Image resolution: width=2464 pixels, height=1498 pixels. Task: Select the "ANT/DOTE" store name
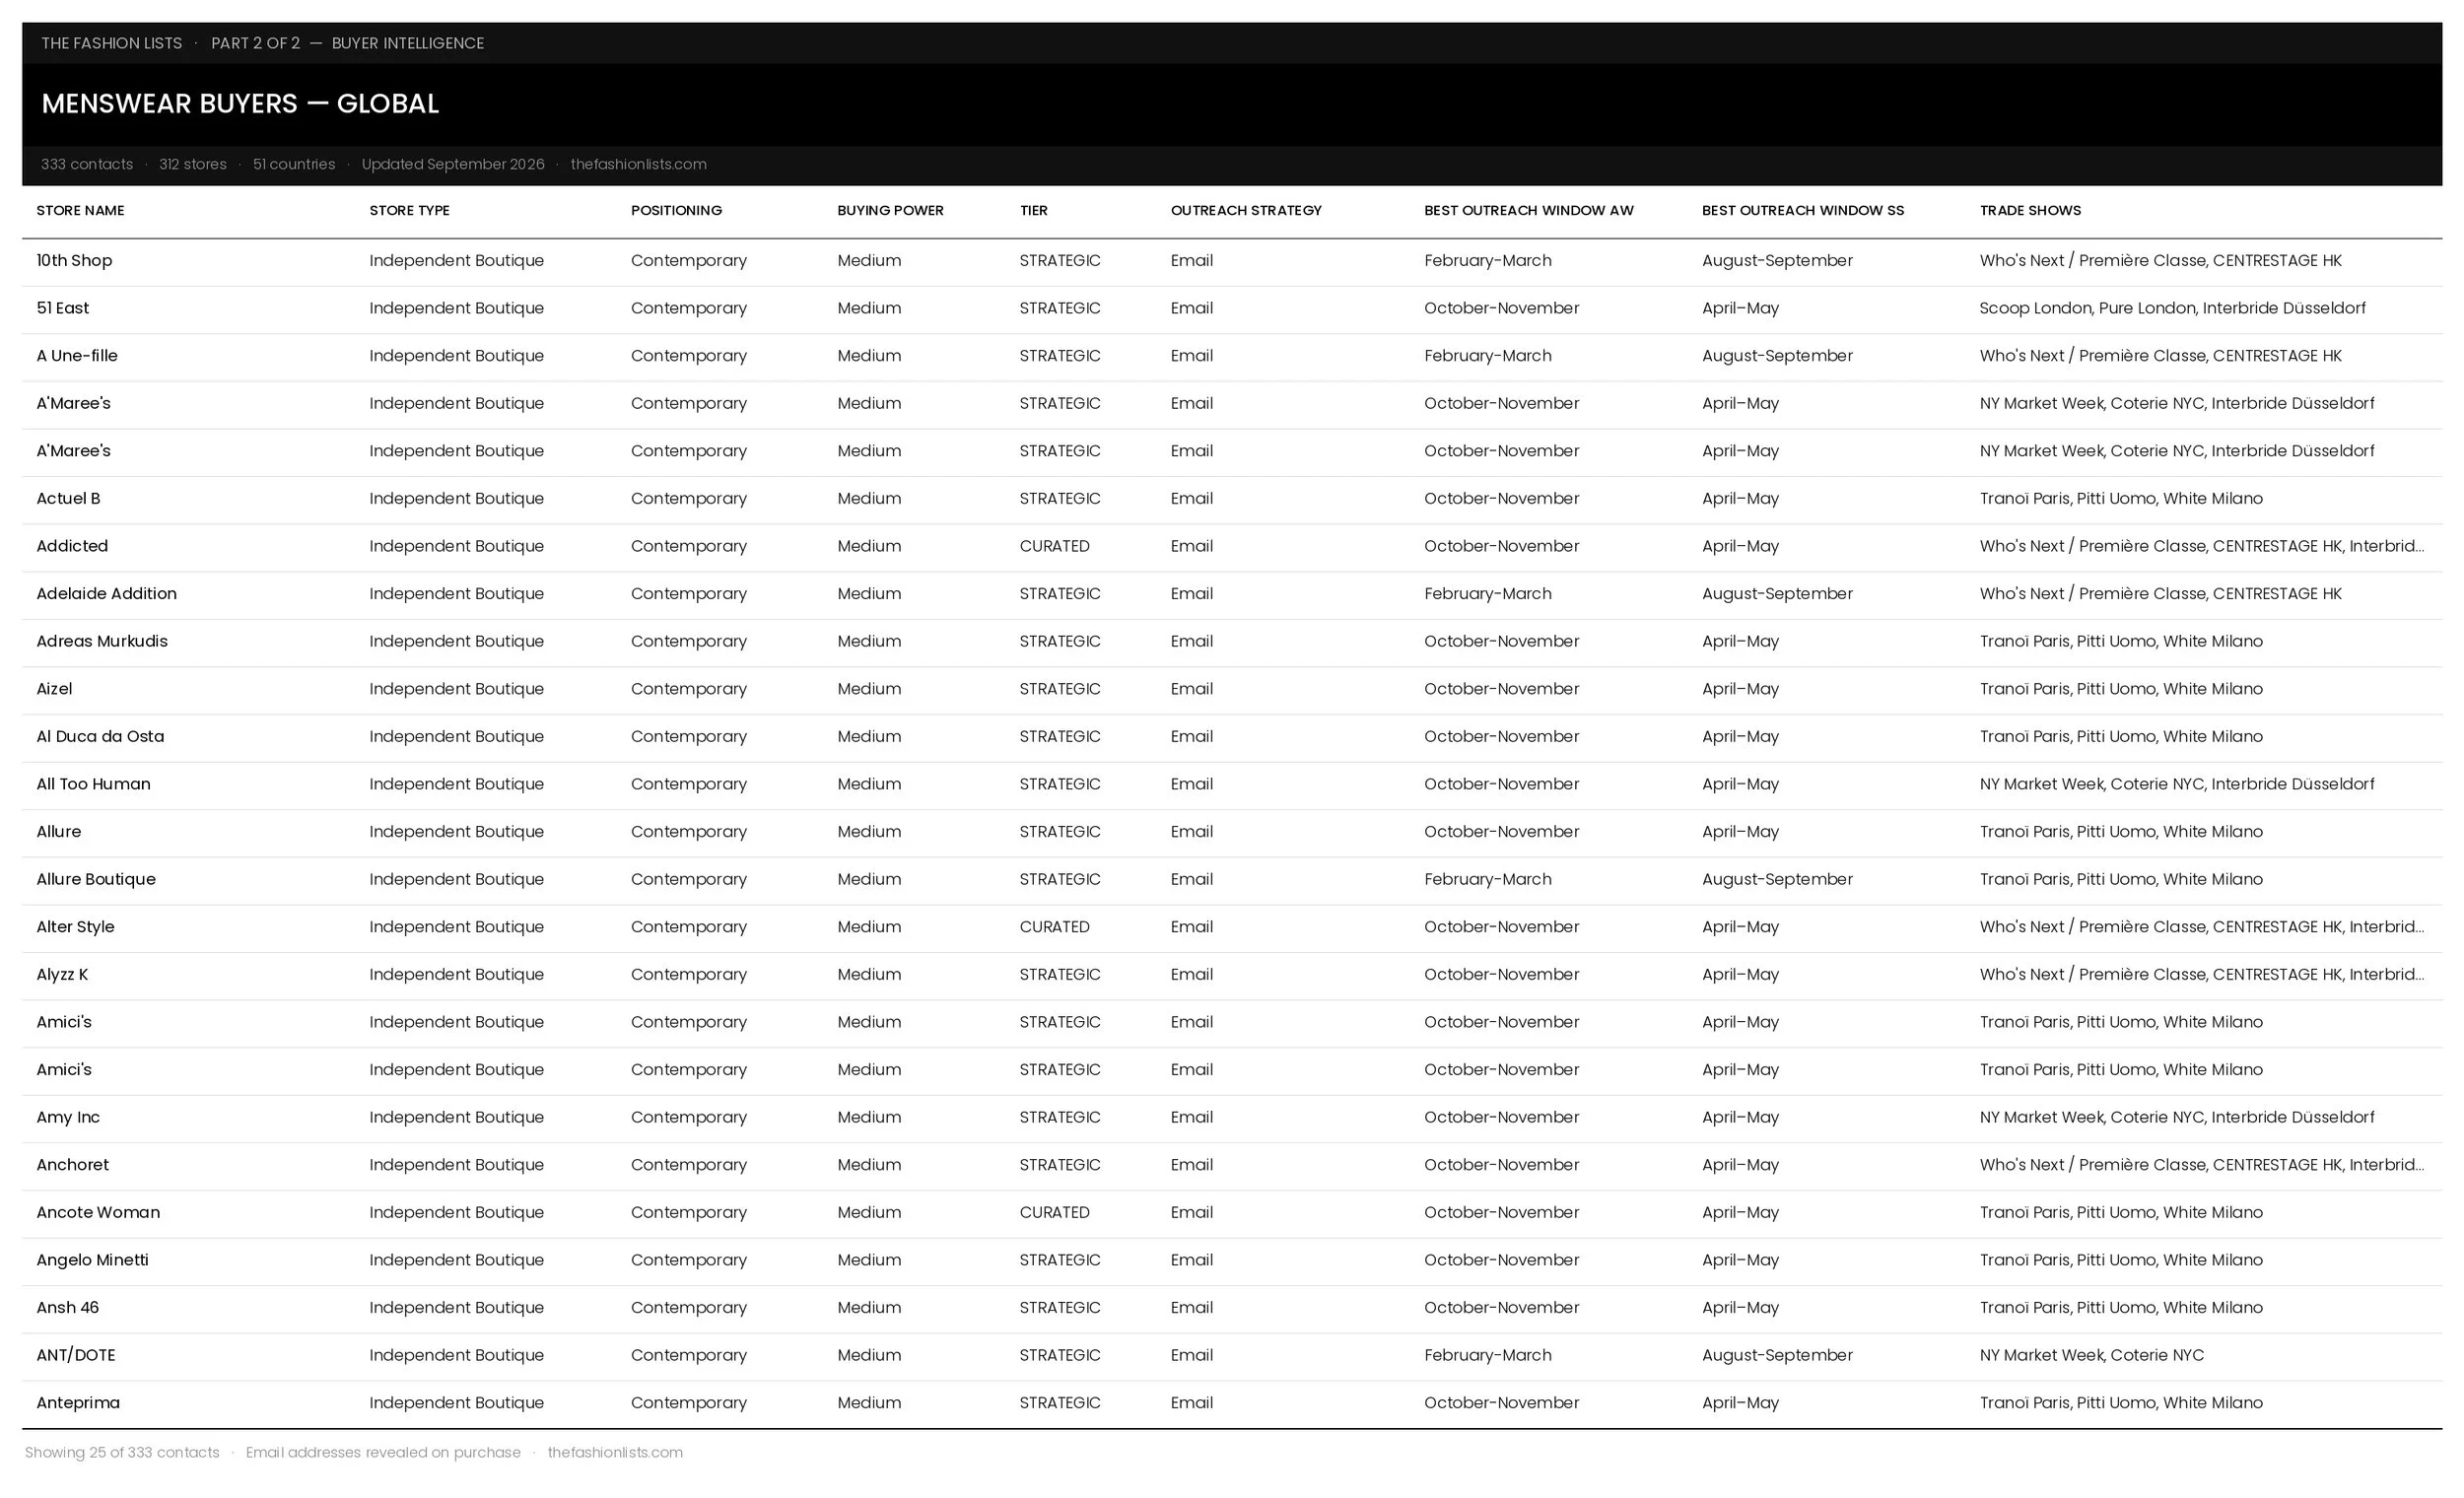76,1355
